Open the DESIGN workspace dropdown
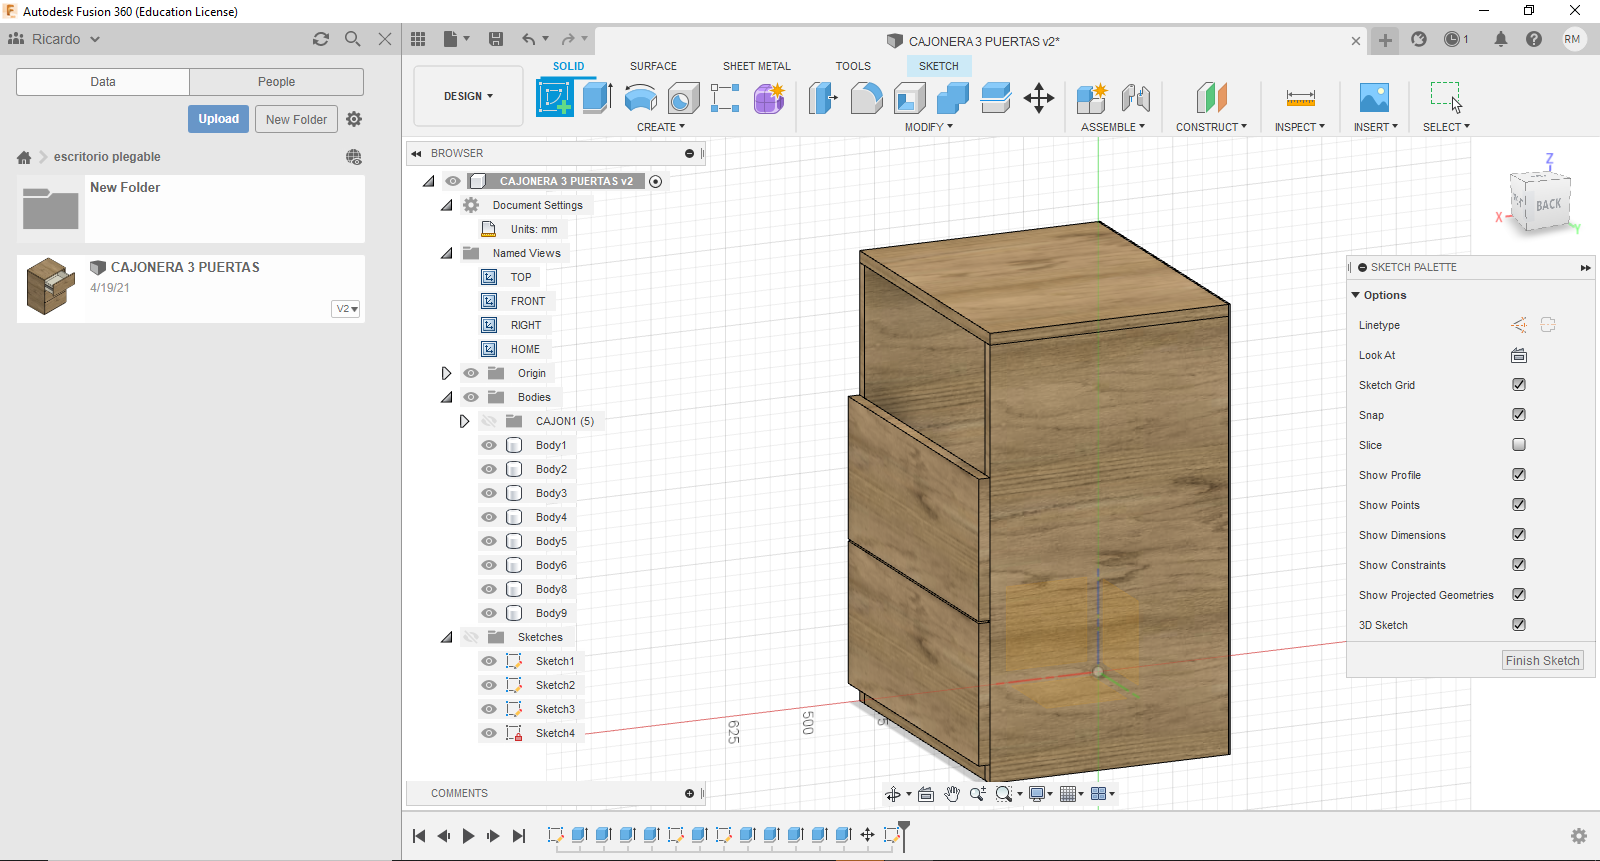 pyautogui.click(x=468, y=96)
